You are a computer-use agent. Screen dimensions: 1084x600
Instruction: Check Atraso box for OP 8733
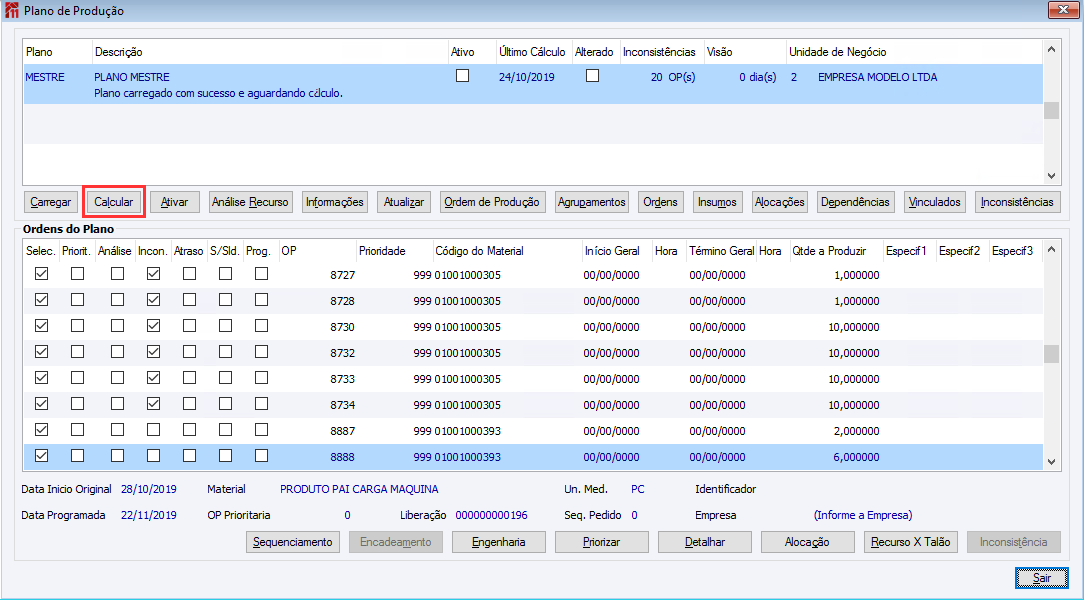click(x=189, y=377)
